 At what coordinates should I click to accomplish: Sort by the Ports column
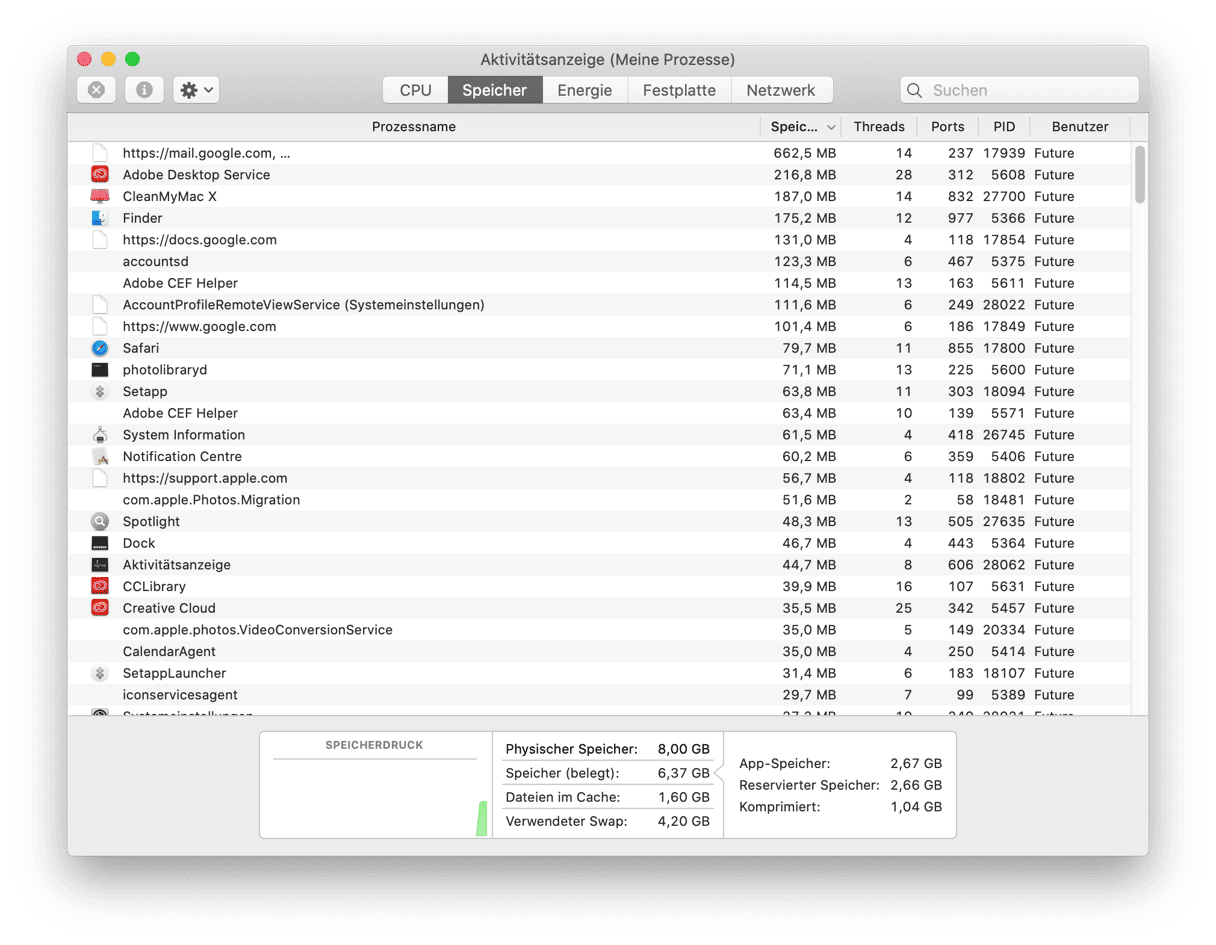pyautogui.click(x=947, y=127)
